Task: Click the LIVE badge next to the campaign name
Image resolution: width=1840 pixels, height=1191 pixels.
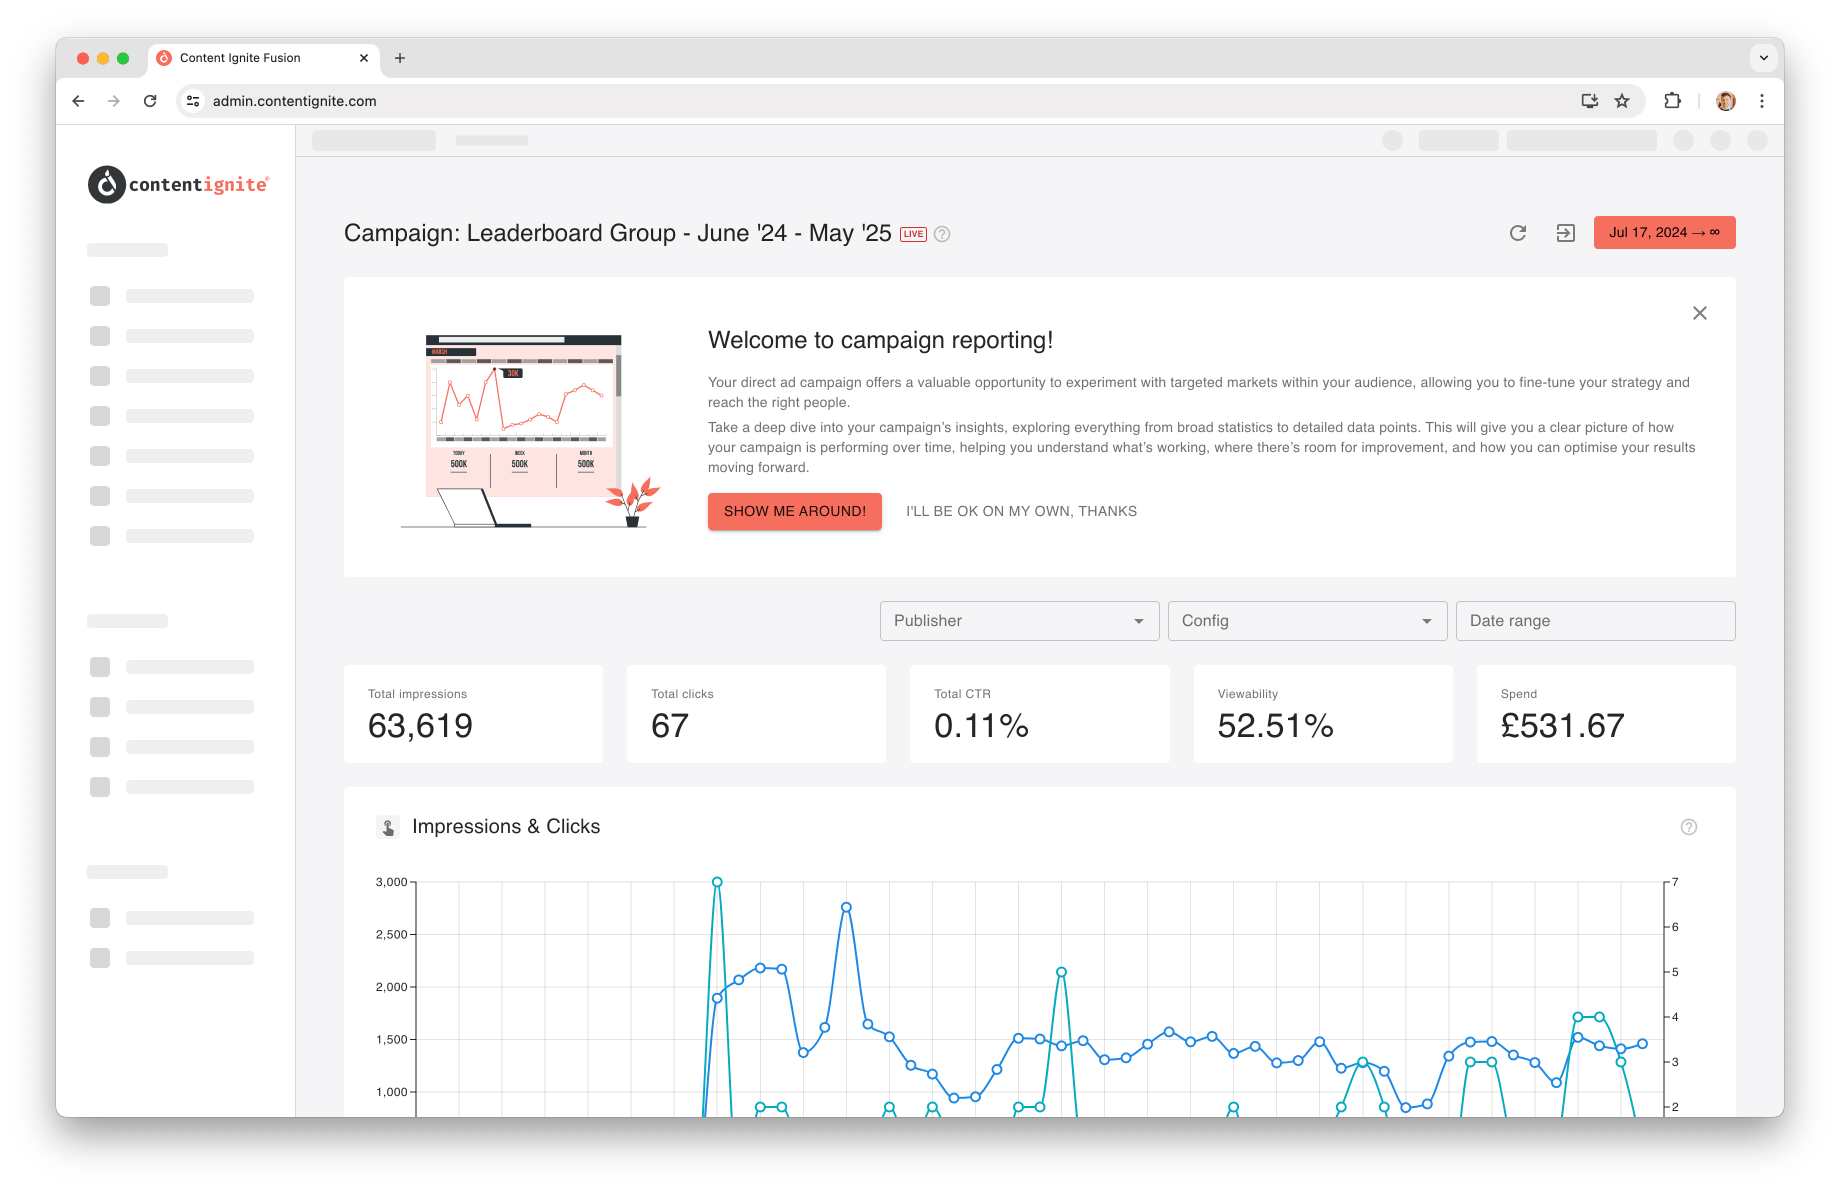Action: point(913,233)
